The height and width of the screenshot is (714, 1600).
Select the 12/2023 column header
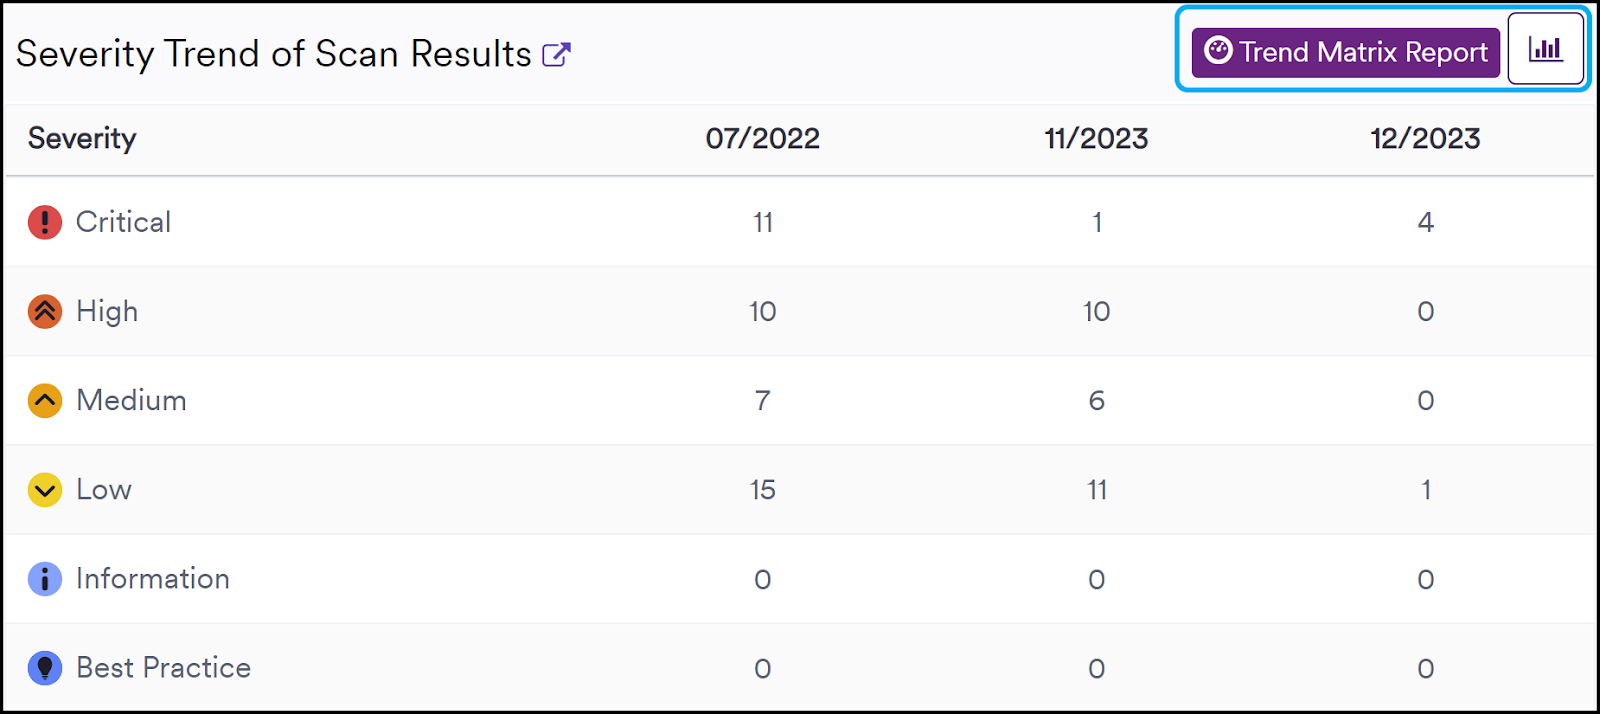coord(1426,138)
